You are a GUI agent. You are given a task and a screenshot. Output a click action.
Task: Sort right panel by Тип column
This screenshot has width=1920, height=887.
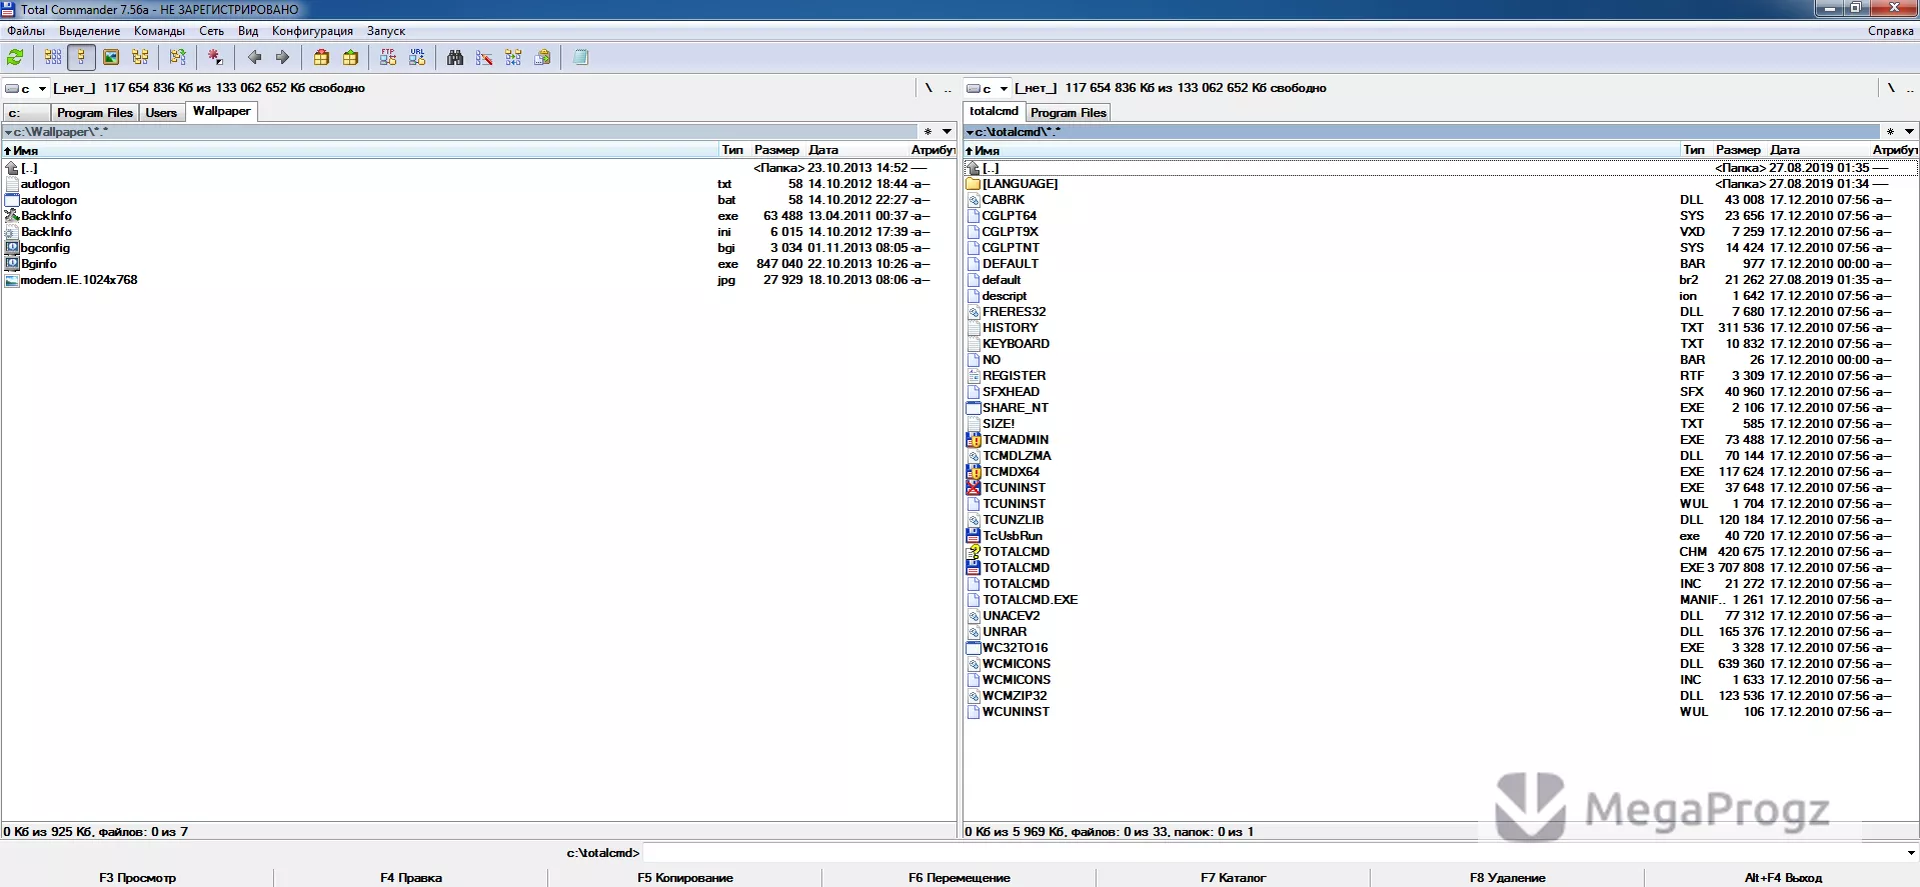[x=1694, y=150]
